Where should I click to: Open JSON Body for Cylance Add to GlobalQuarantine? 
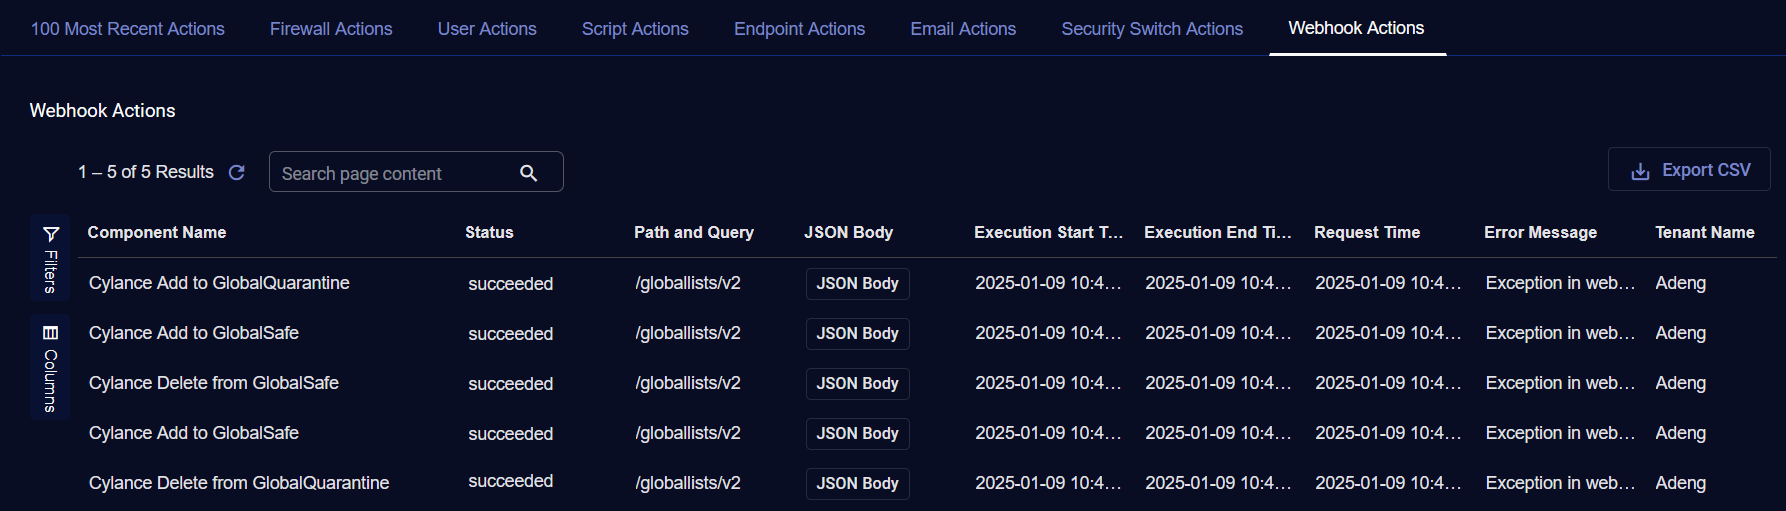click(x=858, y=283)
